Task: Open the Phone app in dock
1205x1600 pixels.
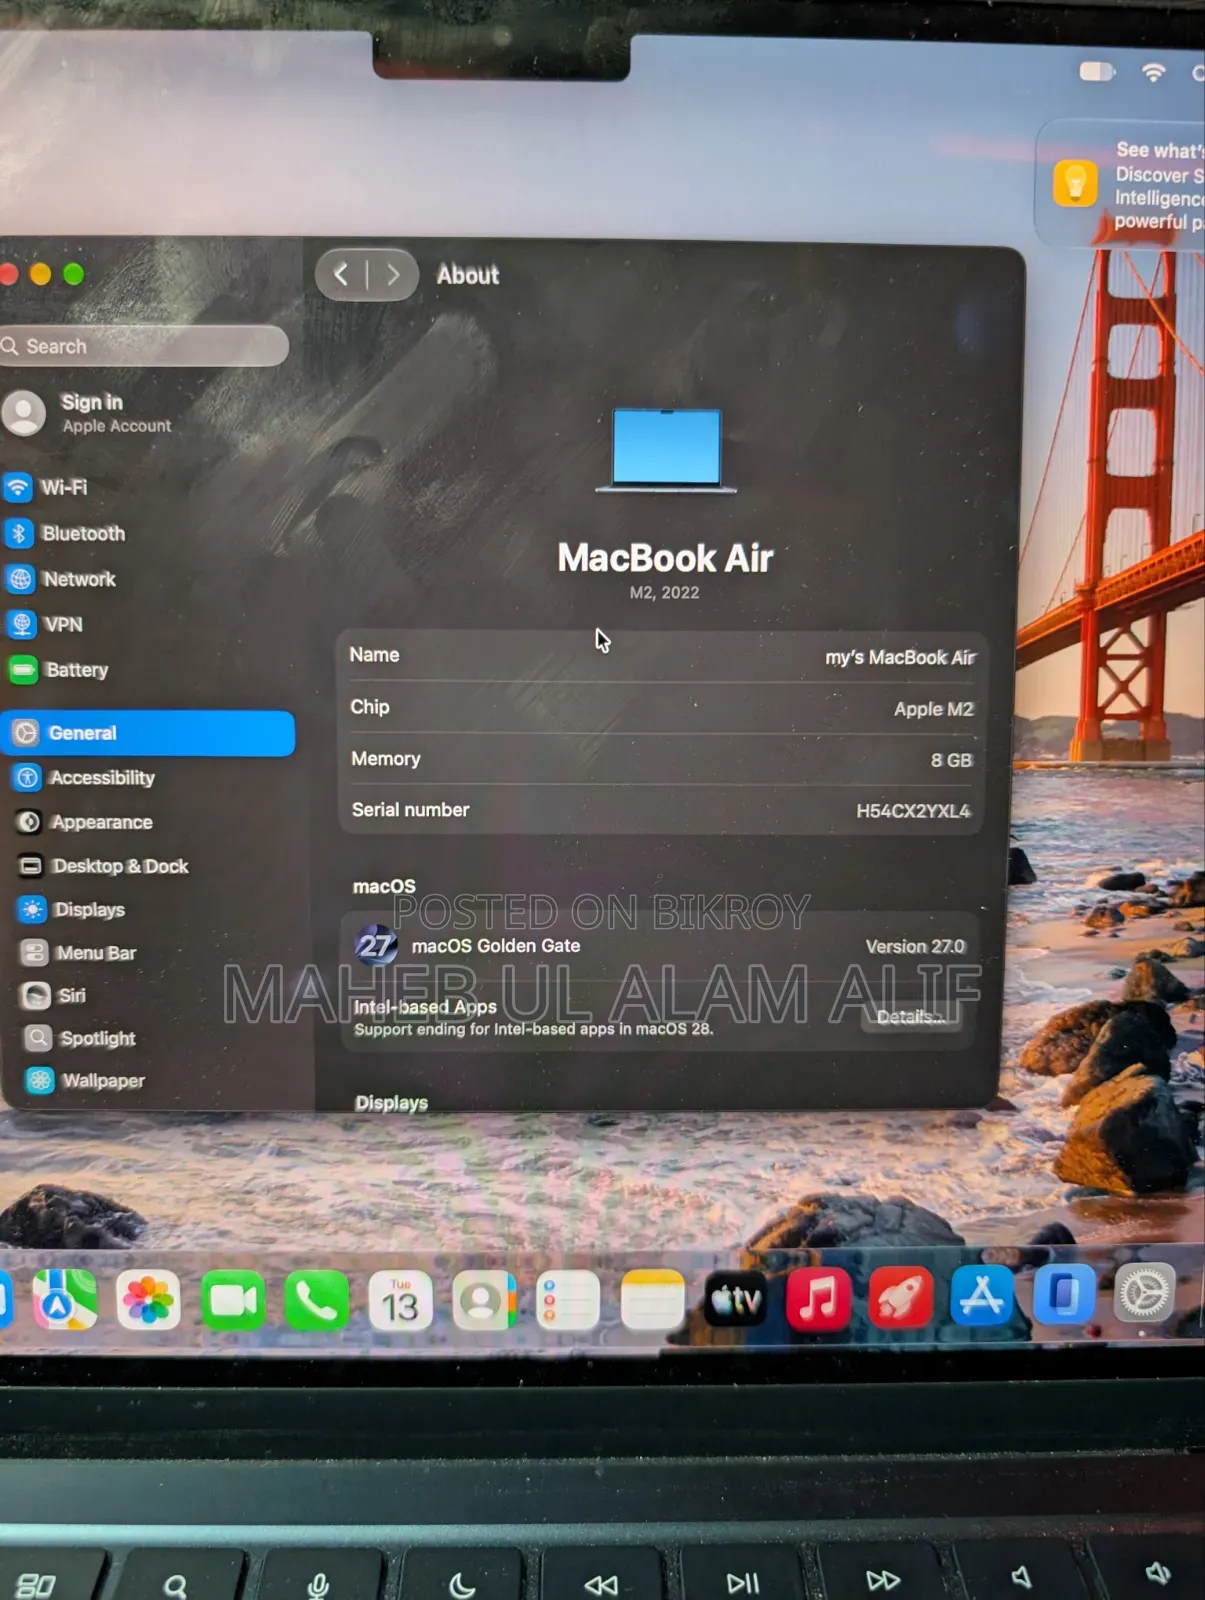Action: [x=317, y=1301]
